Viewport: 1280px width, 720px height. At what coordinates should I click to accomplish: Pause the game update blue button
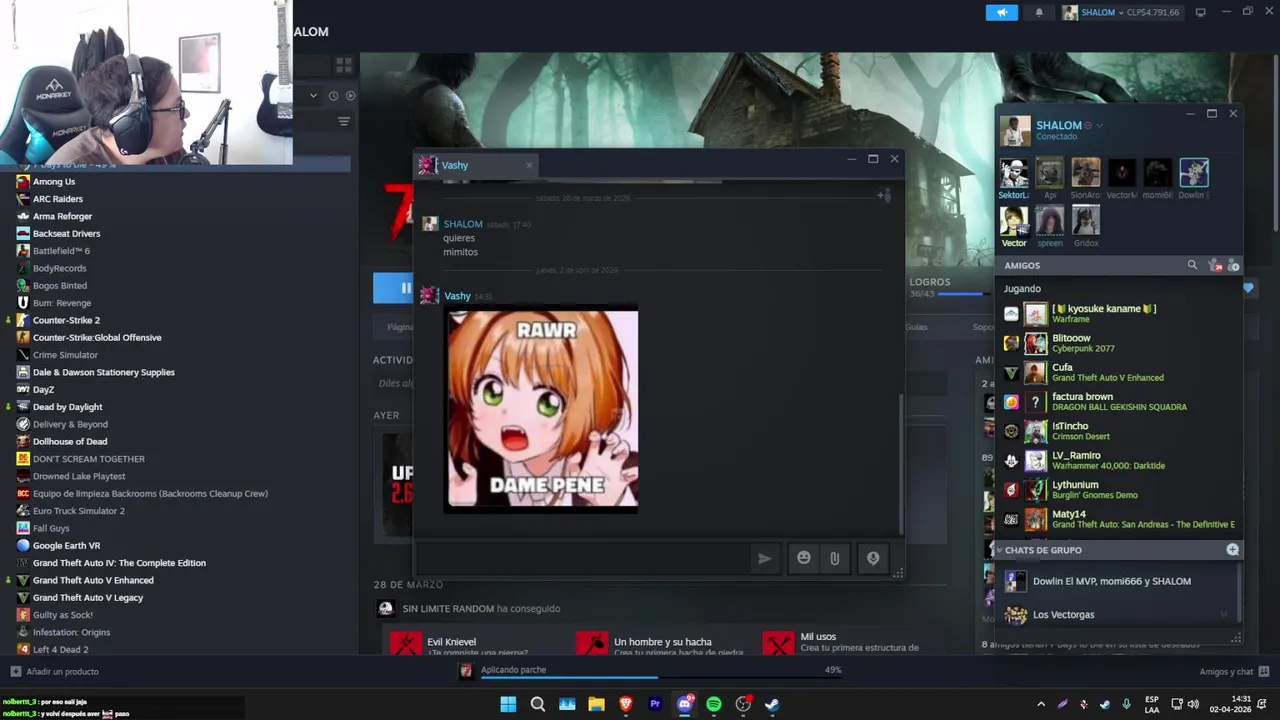pyautogui.click(x=394, y=288)
